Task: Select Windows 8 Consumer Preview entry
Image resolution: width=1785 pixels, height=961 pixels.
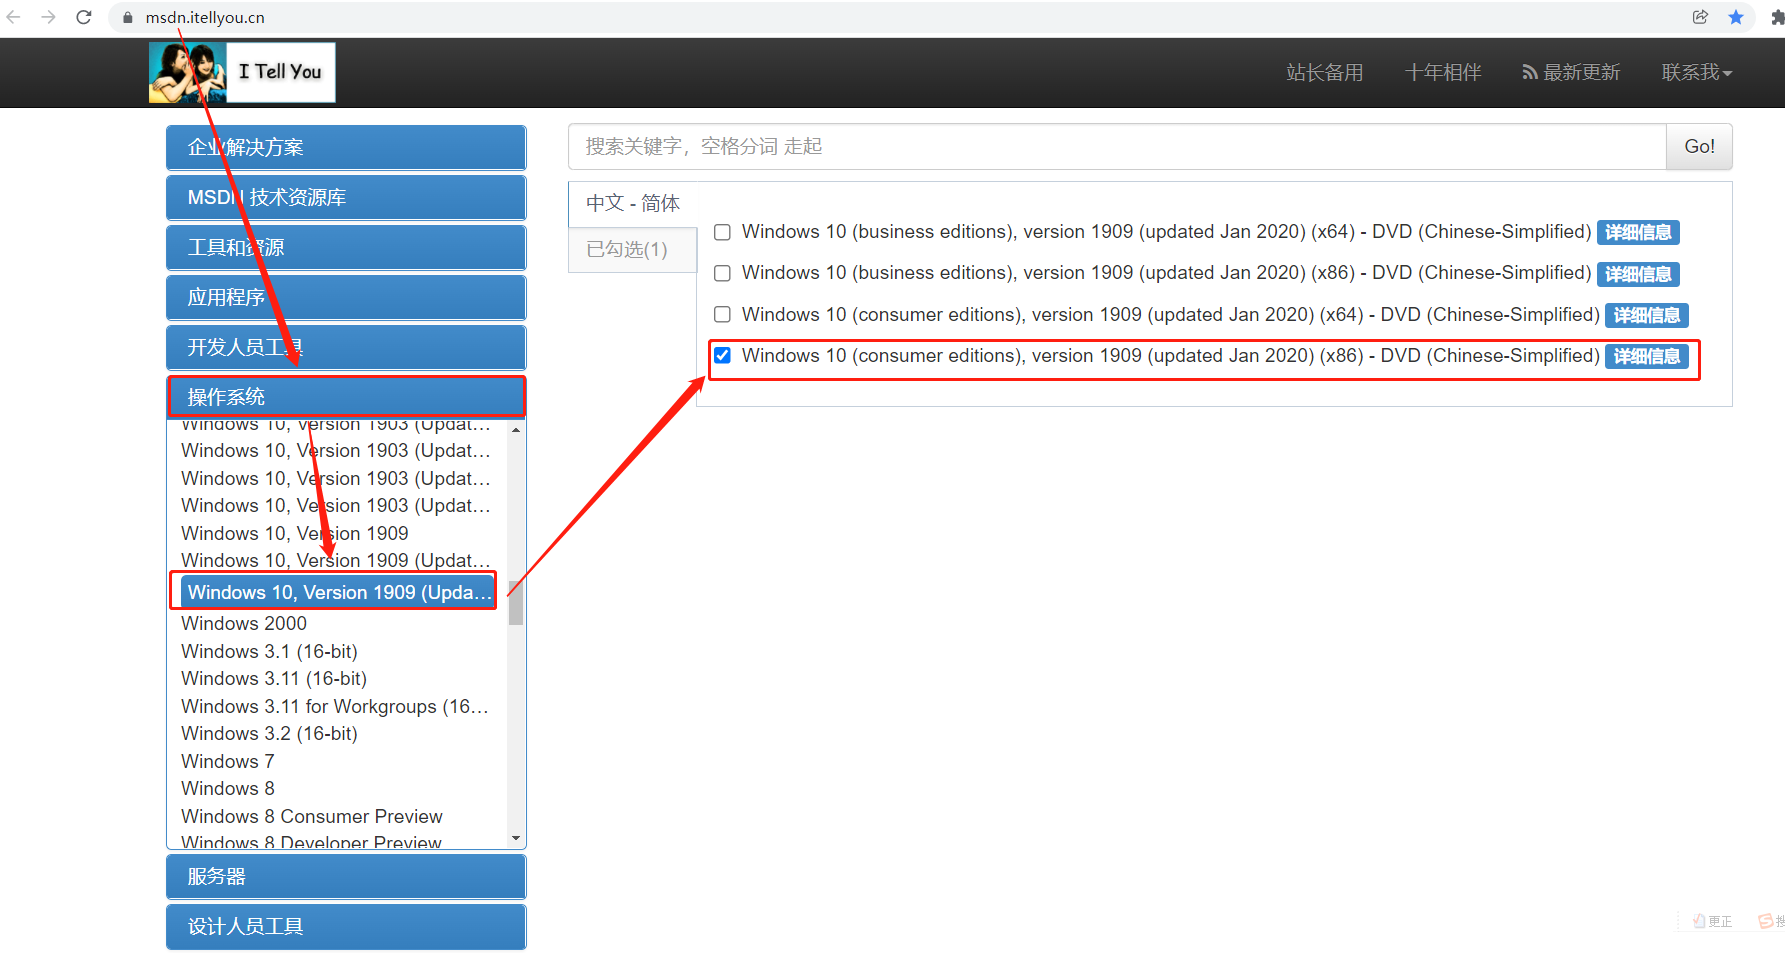Action: click(x=312, y=816)
